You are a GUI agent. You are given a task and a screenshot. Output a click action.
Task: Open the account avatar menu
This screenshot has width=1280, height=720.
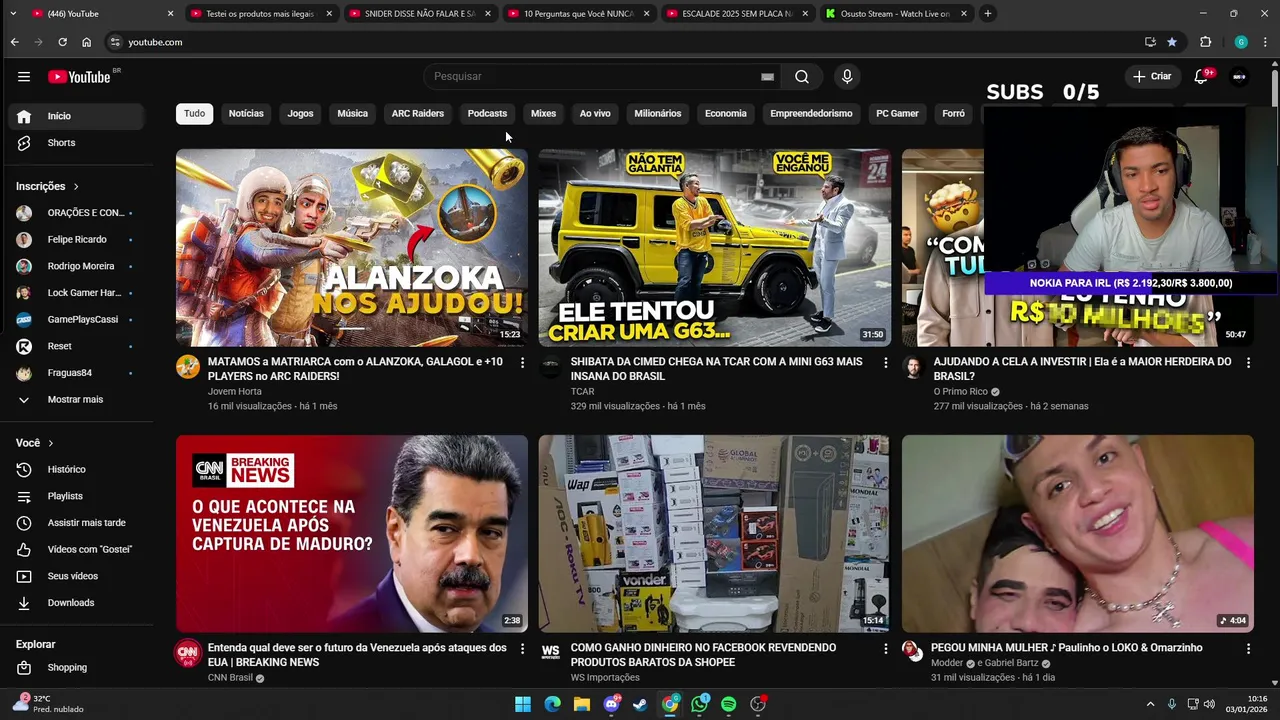(1239, 77)
